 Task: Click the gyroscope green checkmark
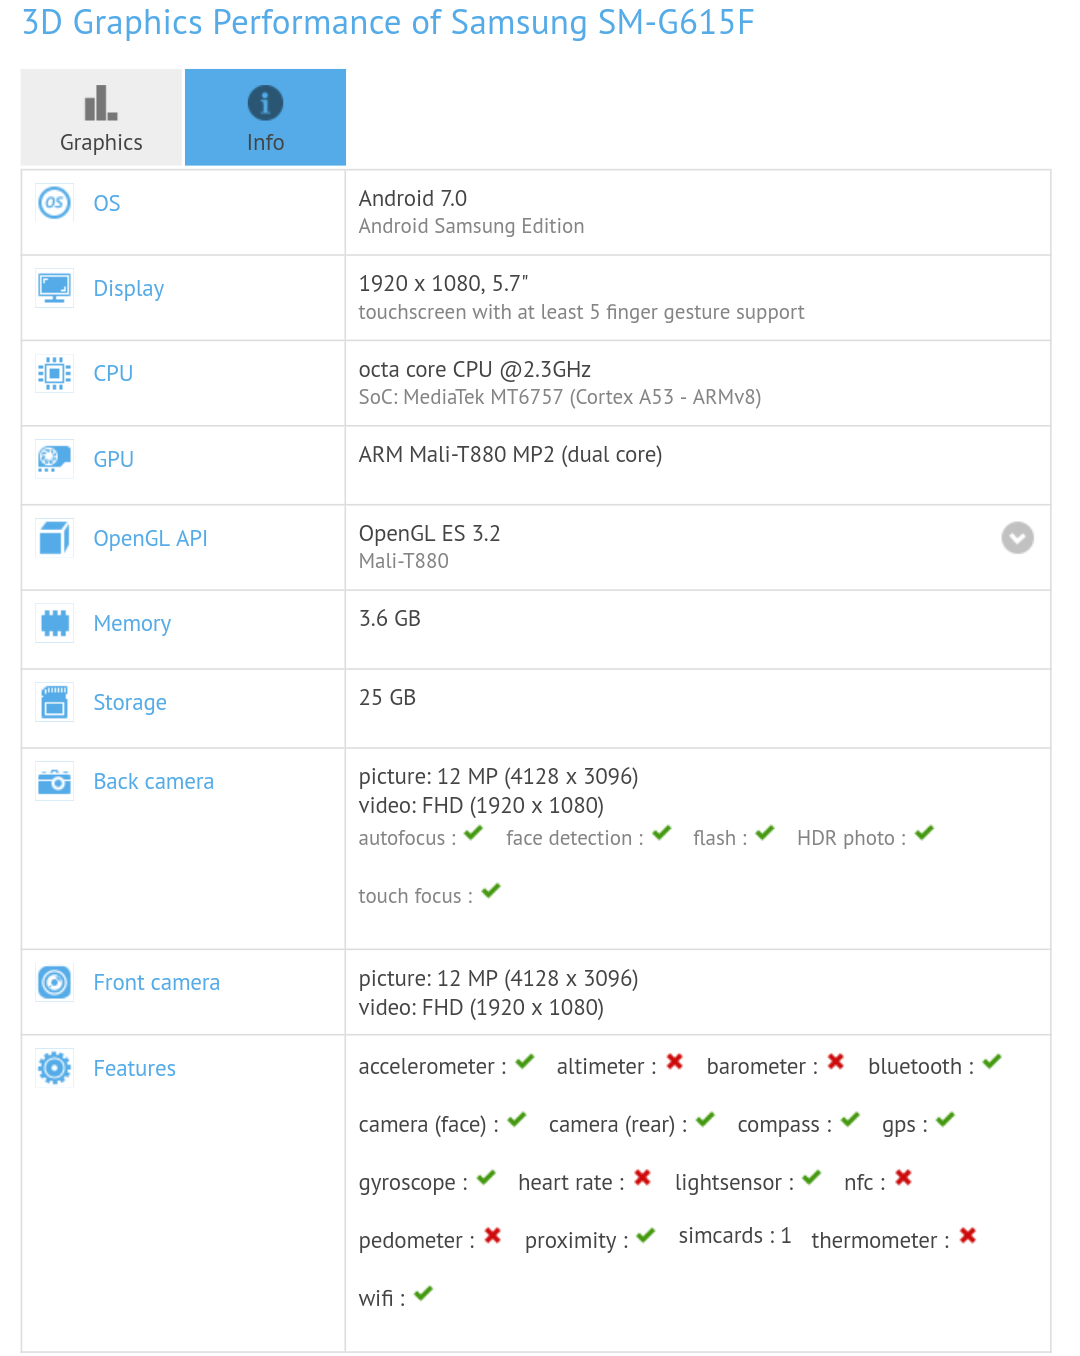pos(486,1178)
